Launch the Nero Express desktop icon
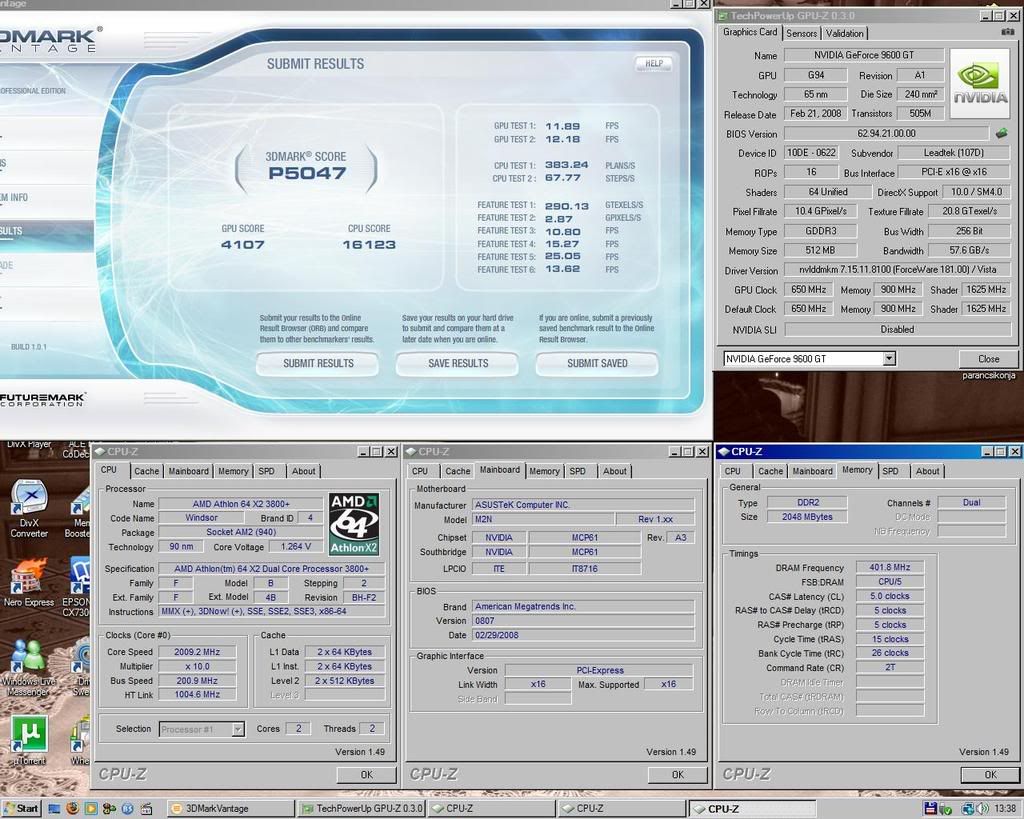Screen dimensions: 1024x819 [29, 581]
